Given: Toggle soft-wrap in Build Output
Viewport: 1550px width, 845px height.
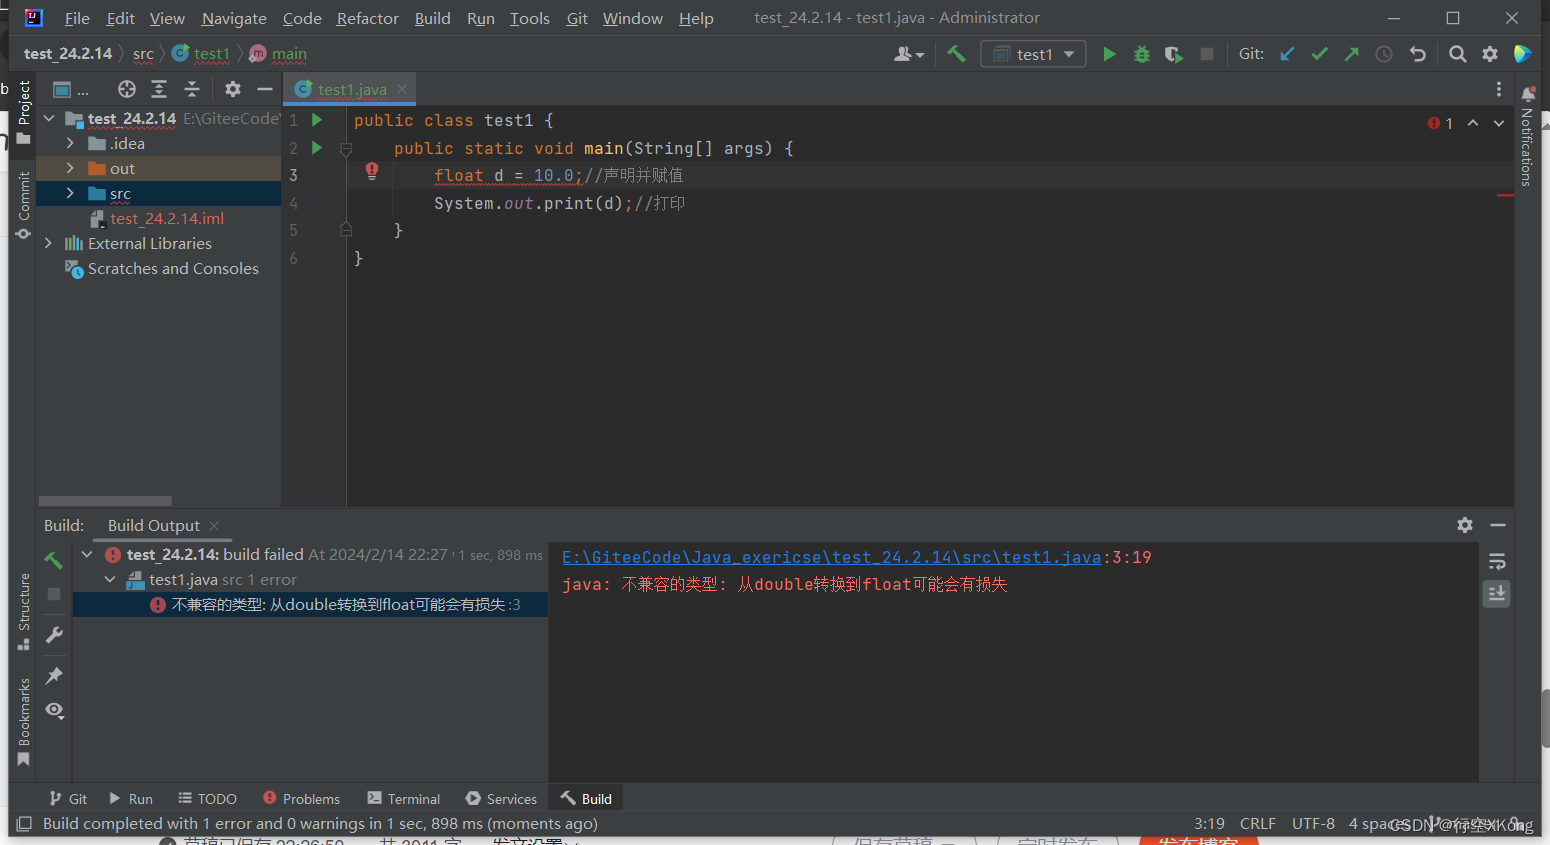Looking at the screenshot, I should 1496,561.
